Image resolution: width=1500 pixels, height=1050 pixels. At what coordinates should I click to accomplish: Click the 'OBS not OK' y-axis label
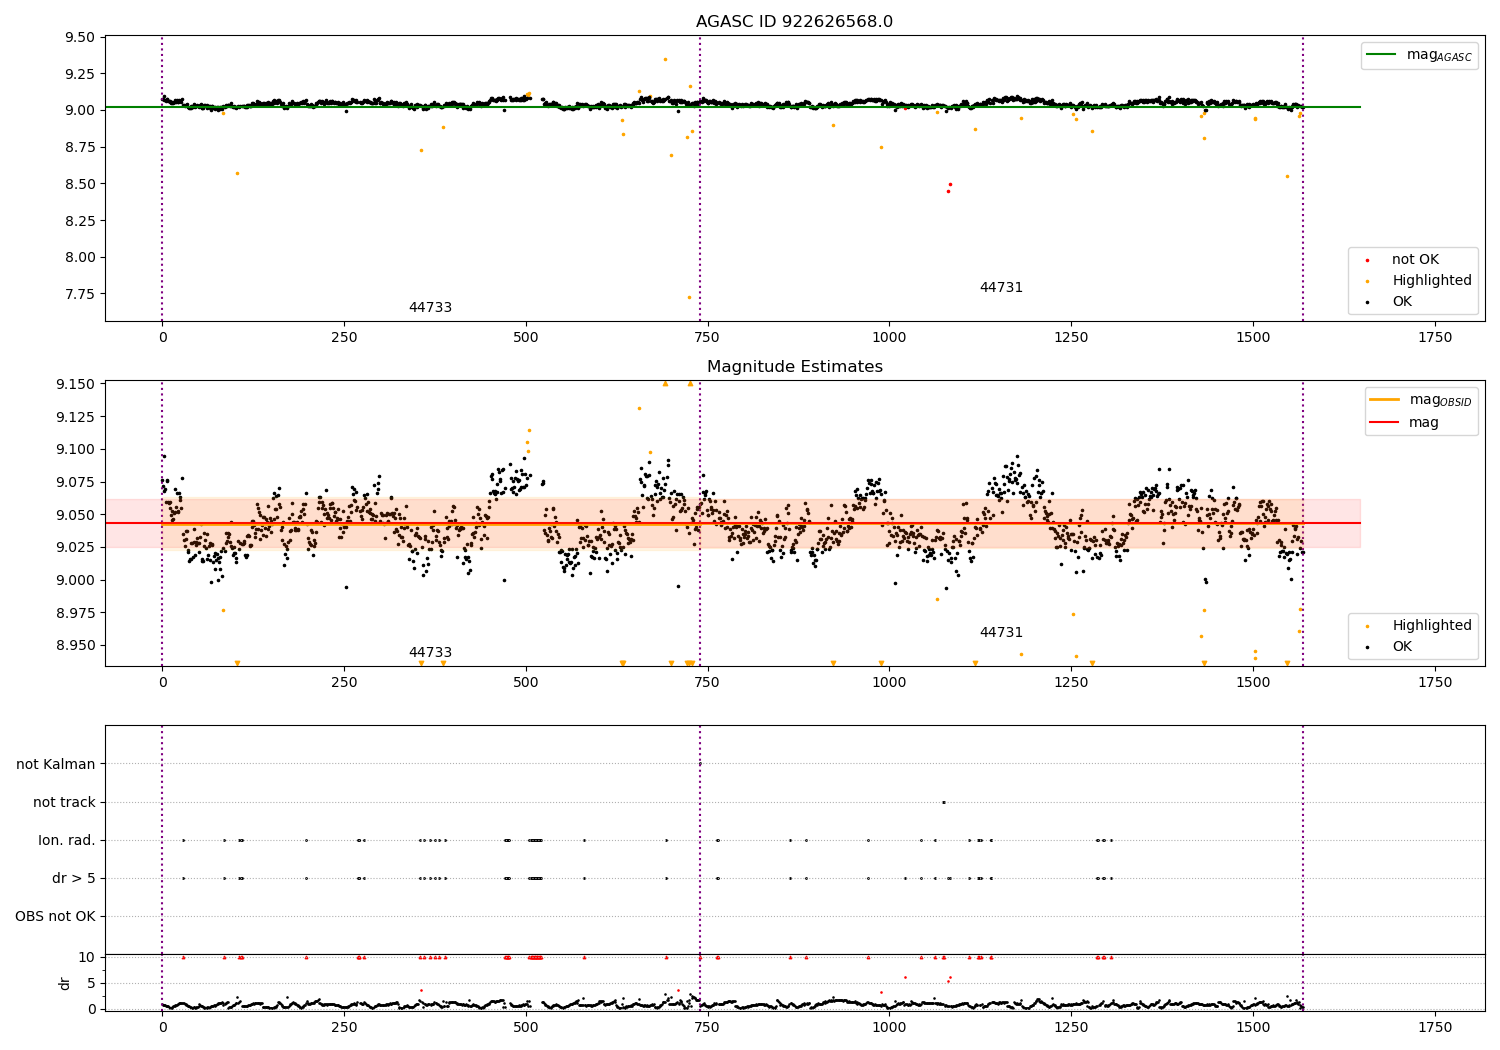point(55,916)
